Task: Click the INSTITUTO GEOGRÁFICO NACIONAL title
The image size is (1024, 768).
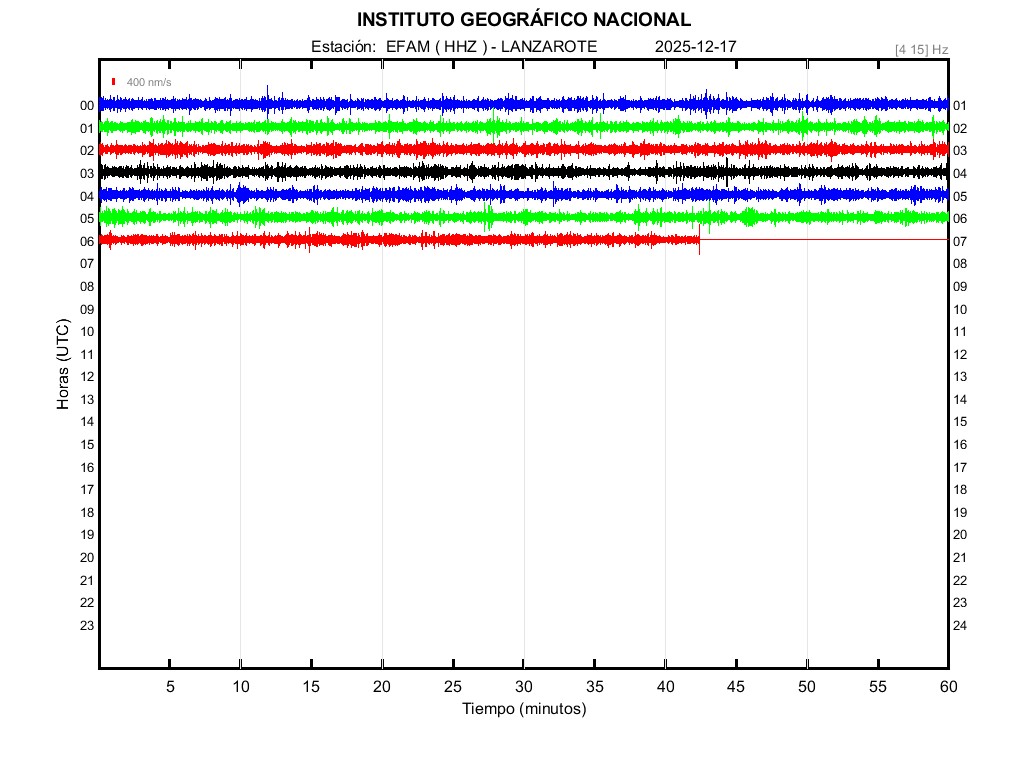Action: point(523,20)
